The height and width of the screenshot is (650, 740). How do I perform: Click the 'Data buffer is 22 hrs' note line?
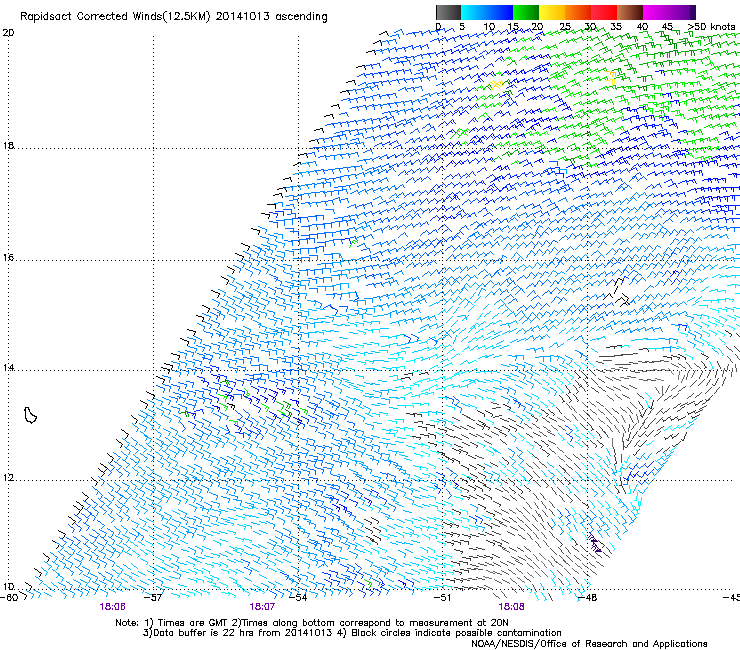[352, 633]
